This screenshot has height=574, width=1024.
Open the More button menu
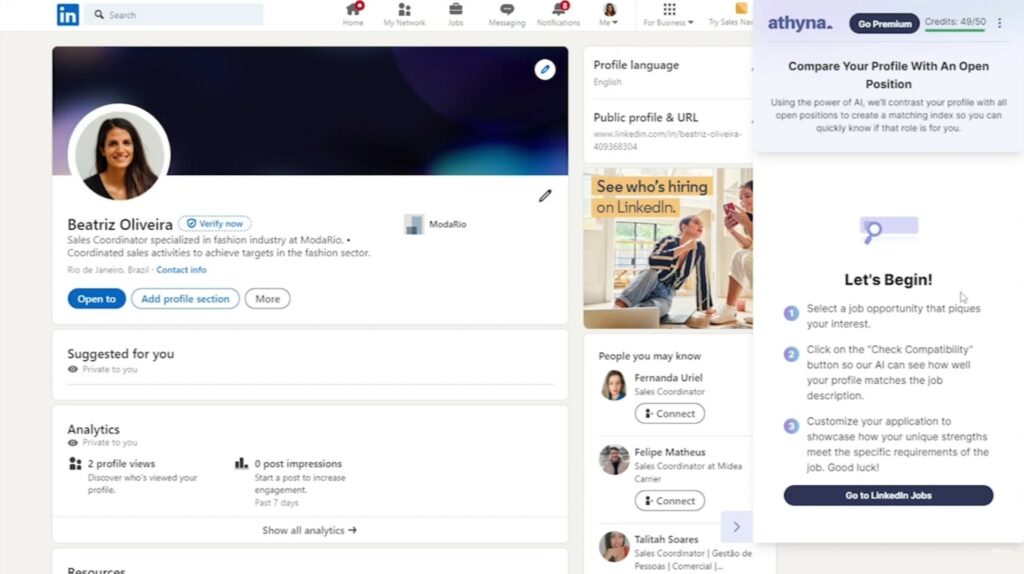268,298
